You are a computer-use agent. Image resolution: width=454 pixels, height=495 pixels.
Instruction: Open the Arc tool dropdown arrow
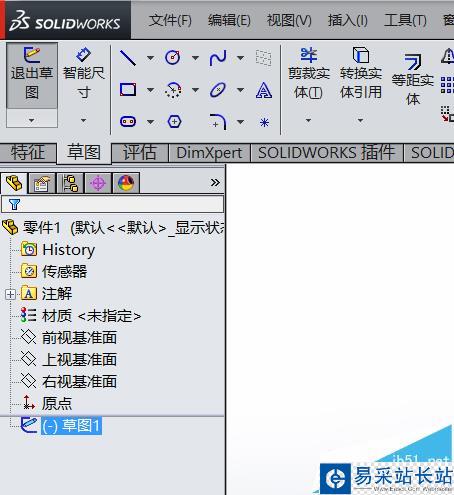pyautogui.click(x=195, y=90)
